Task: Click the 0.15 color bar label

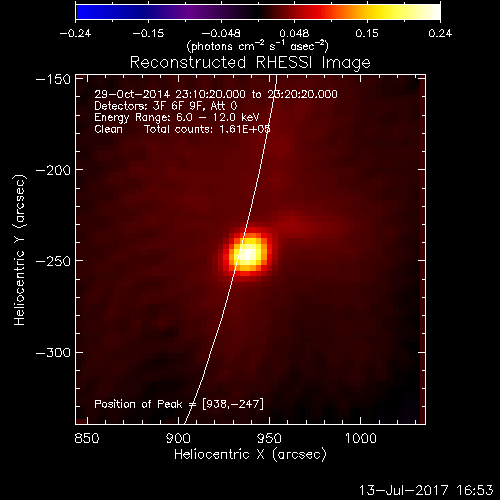Action: pyautogui.click(x=367, y=33)
